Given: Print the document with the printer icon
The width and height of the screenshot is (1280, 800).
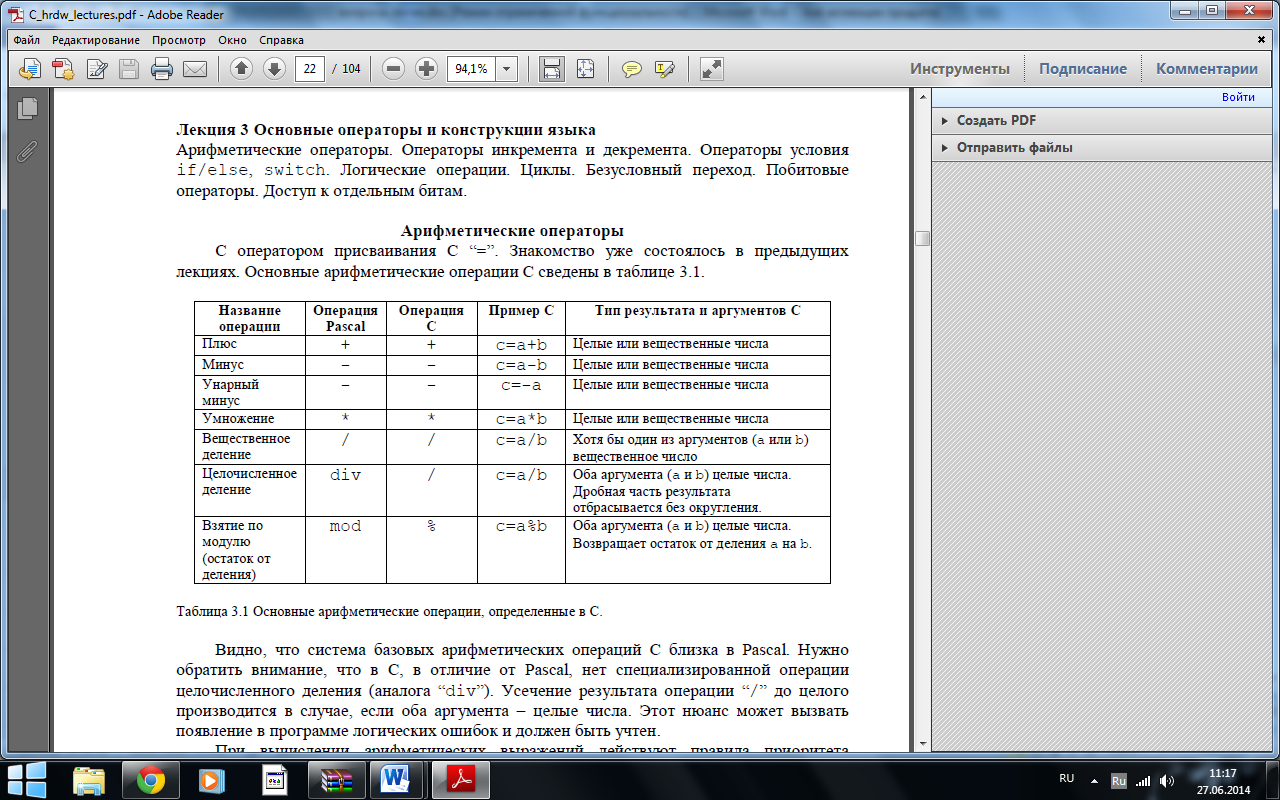Looking at the screenshot, I should click(x=162, y=69).
